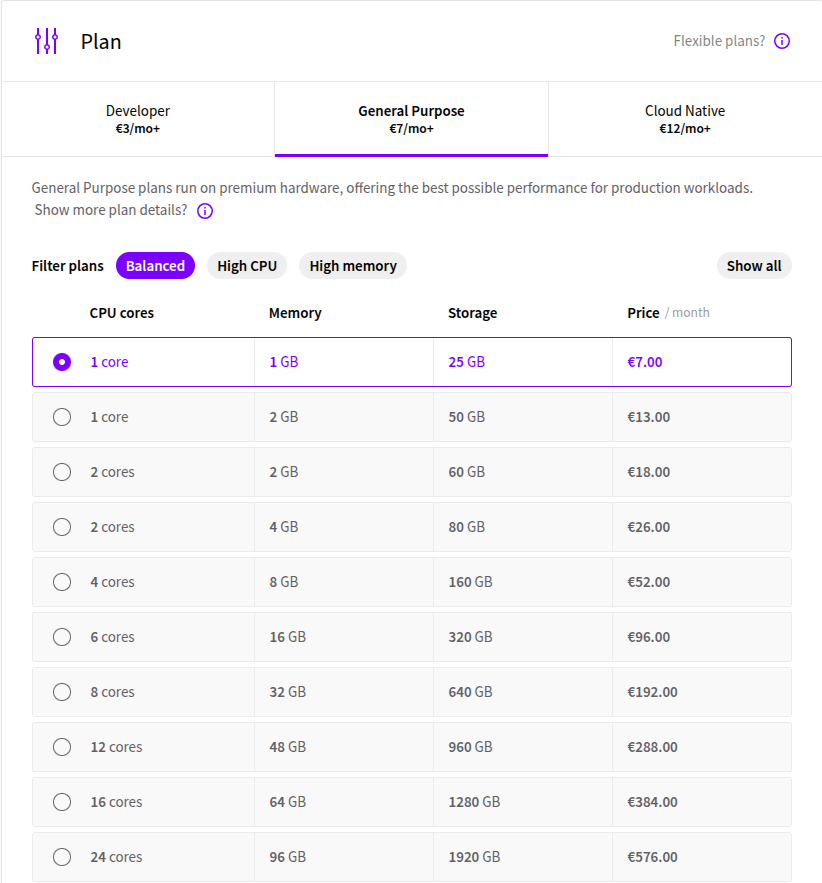Image resolution: width=822 pixels, height=883 pixels.
Task: Pick the €26.00 plan radio button
Action: point(62,527)
